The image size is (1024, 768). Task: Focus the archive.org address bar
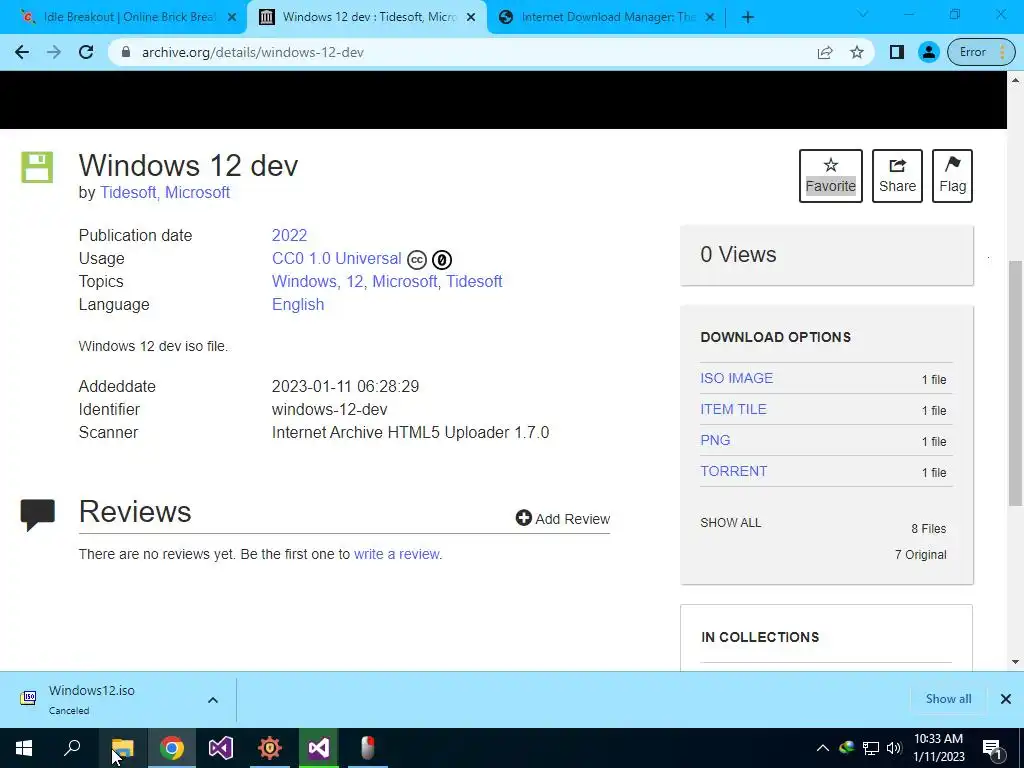click(457, 52)
